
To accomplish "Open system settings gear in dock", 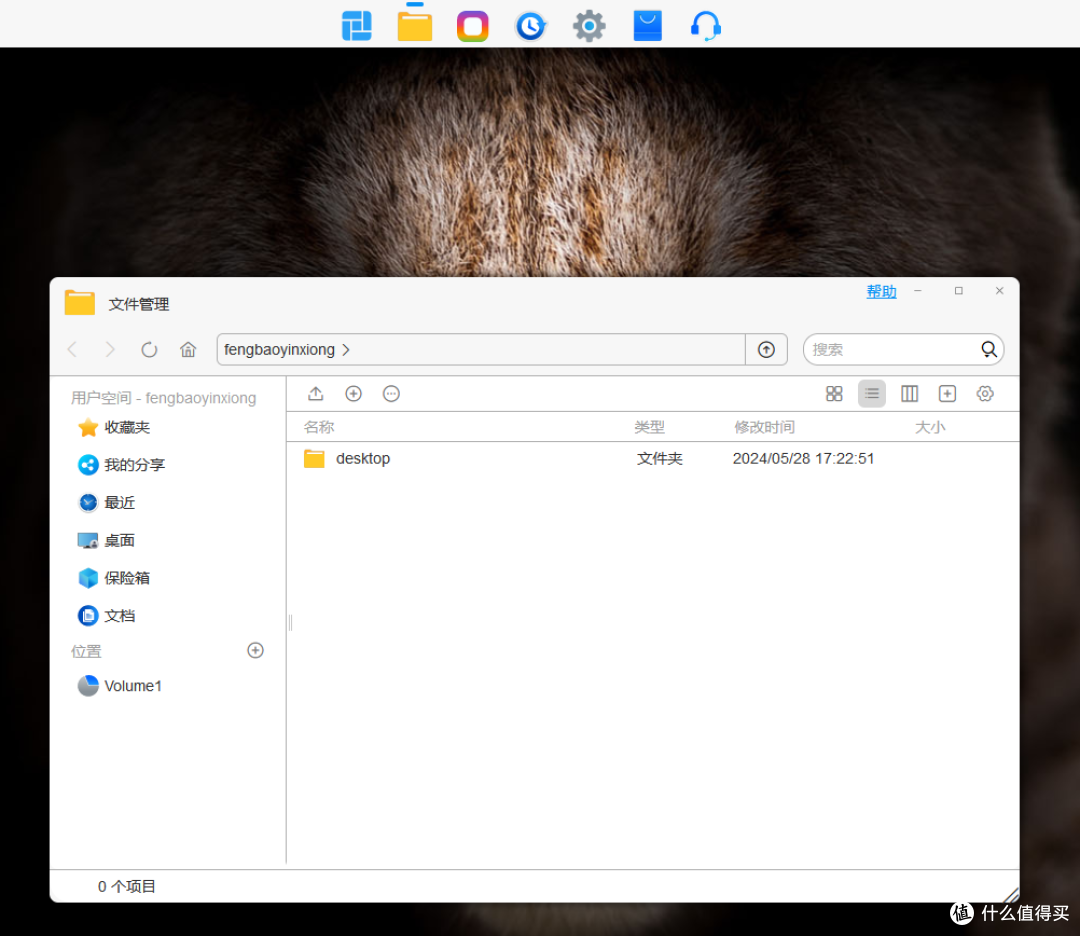I will [x=589, y=26].
